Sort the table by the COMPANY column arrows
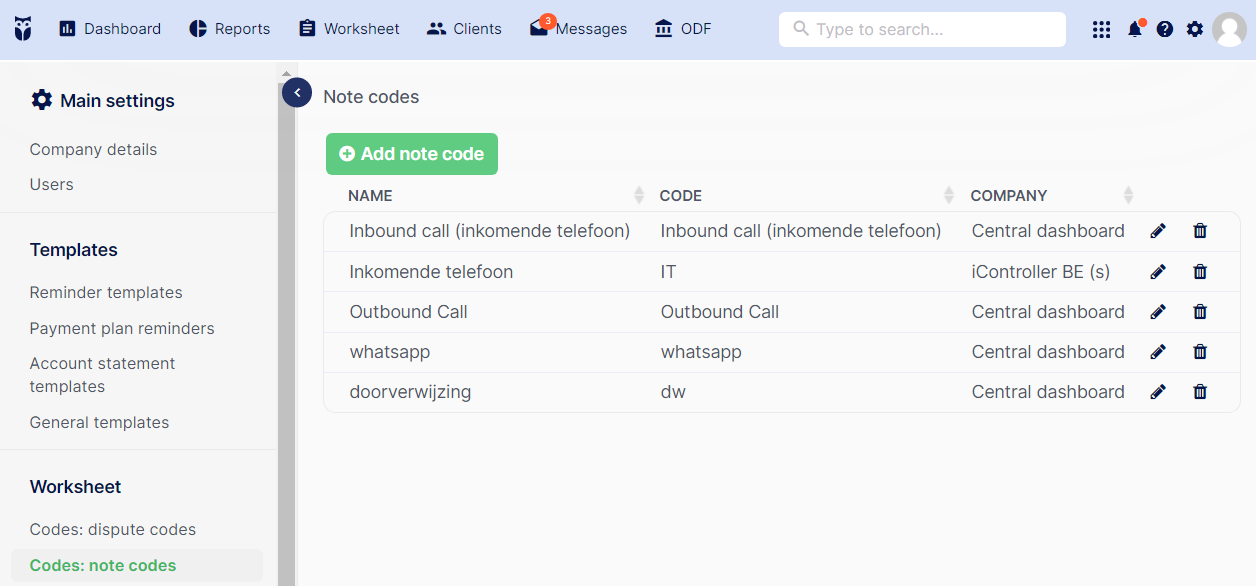 pos(1128,194)
